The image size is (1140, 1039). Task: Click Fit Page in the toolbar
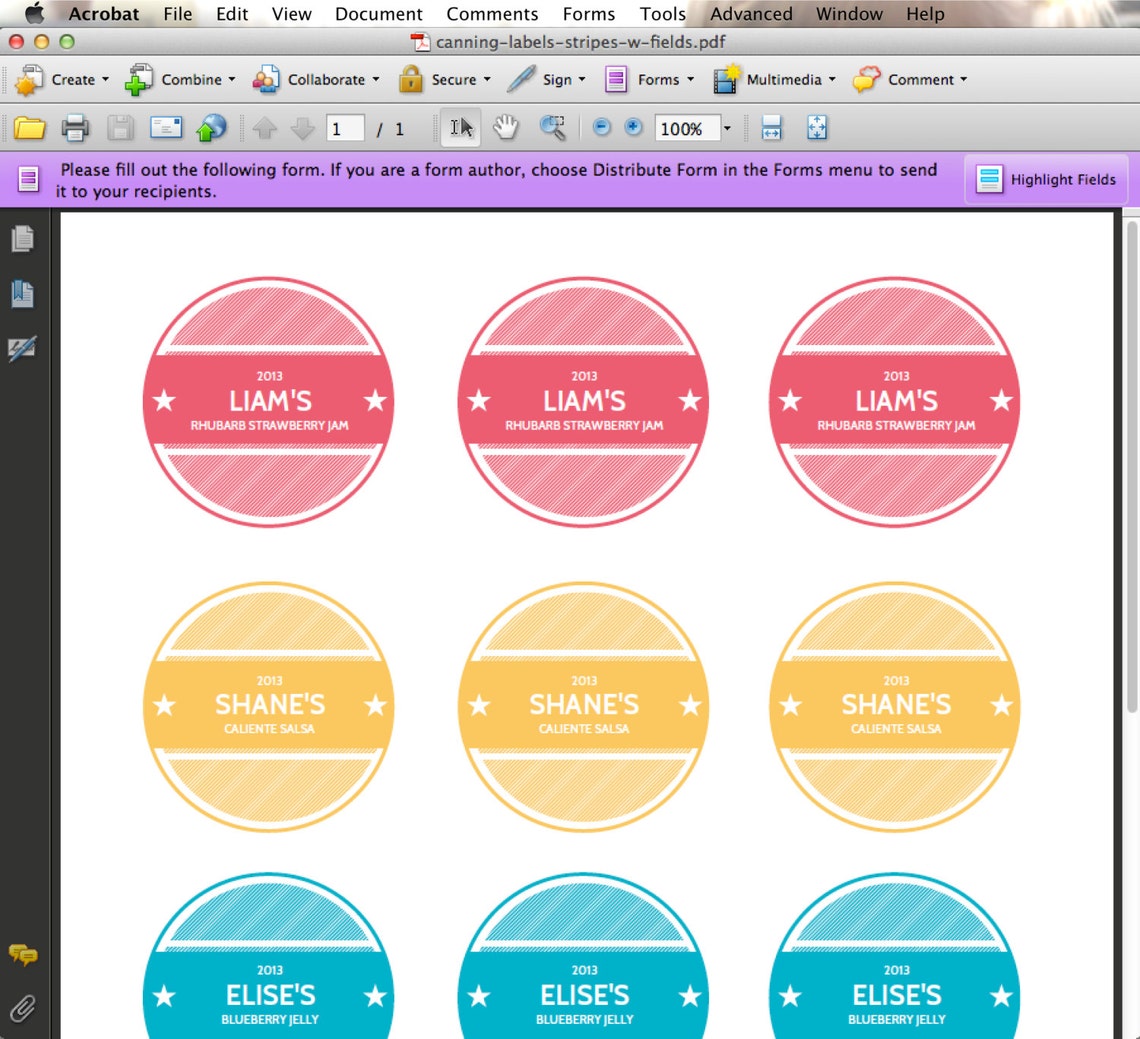(817, 128)
